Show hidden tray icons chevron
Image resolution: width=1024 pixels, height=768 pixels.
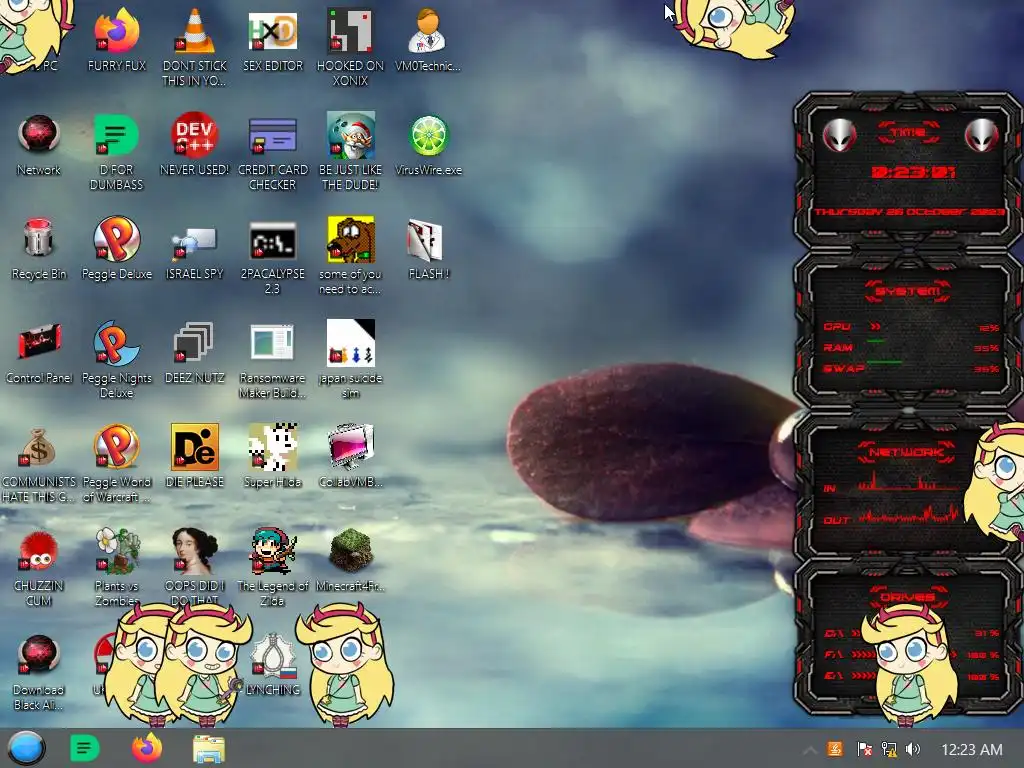click(x=809, y=750)
